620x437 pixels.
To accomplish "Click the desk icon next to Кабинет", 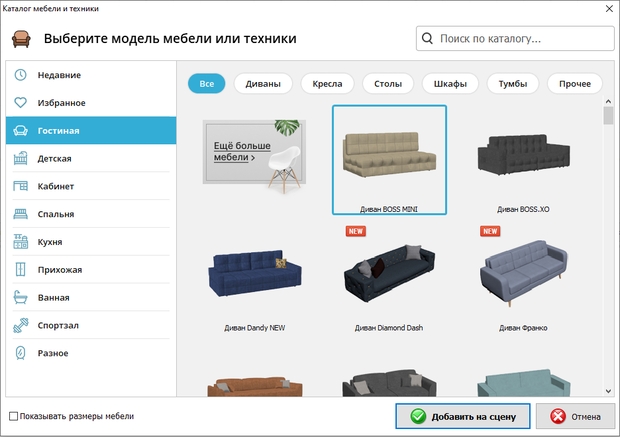I will (x=21, y=186).
